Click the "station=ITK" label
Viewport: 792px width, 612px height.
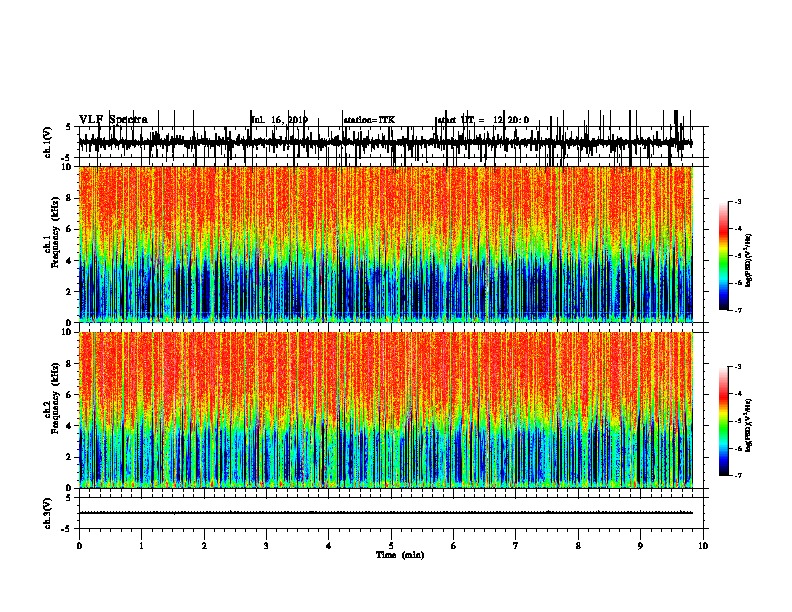coord(369,120)
